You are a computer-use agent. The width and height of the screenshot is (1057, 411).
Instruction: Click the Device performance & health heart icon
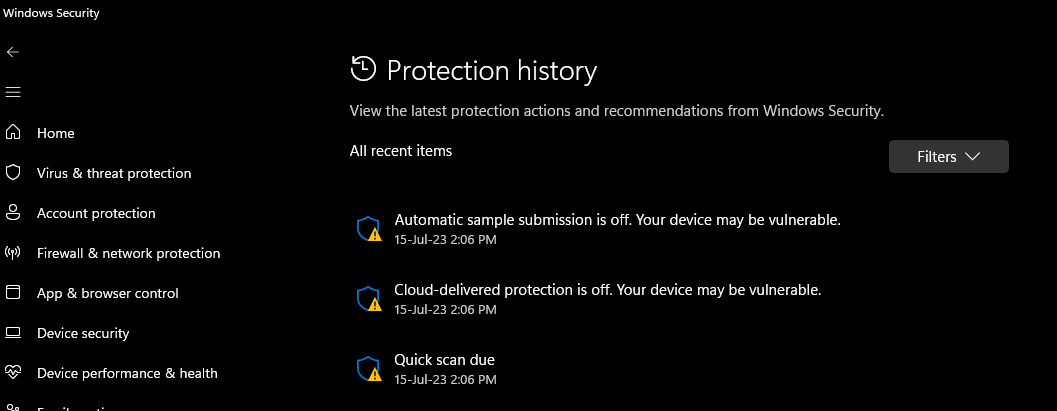coord(13,373)
